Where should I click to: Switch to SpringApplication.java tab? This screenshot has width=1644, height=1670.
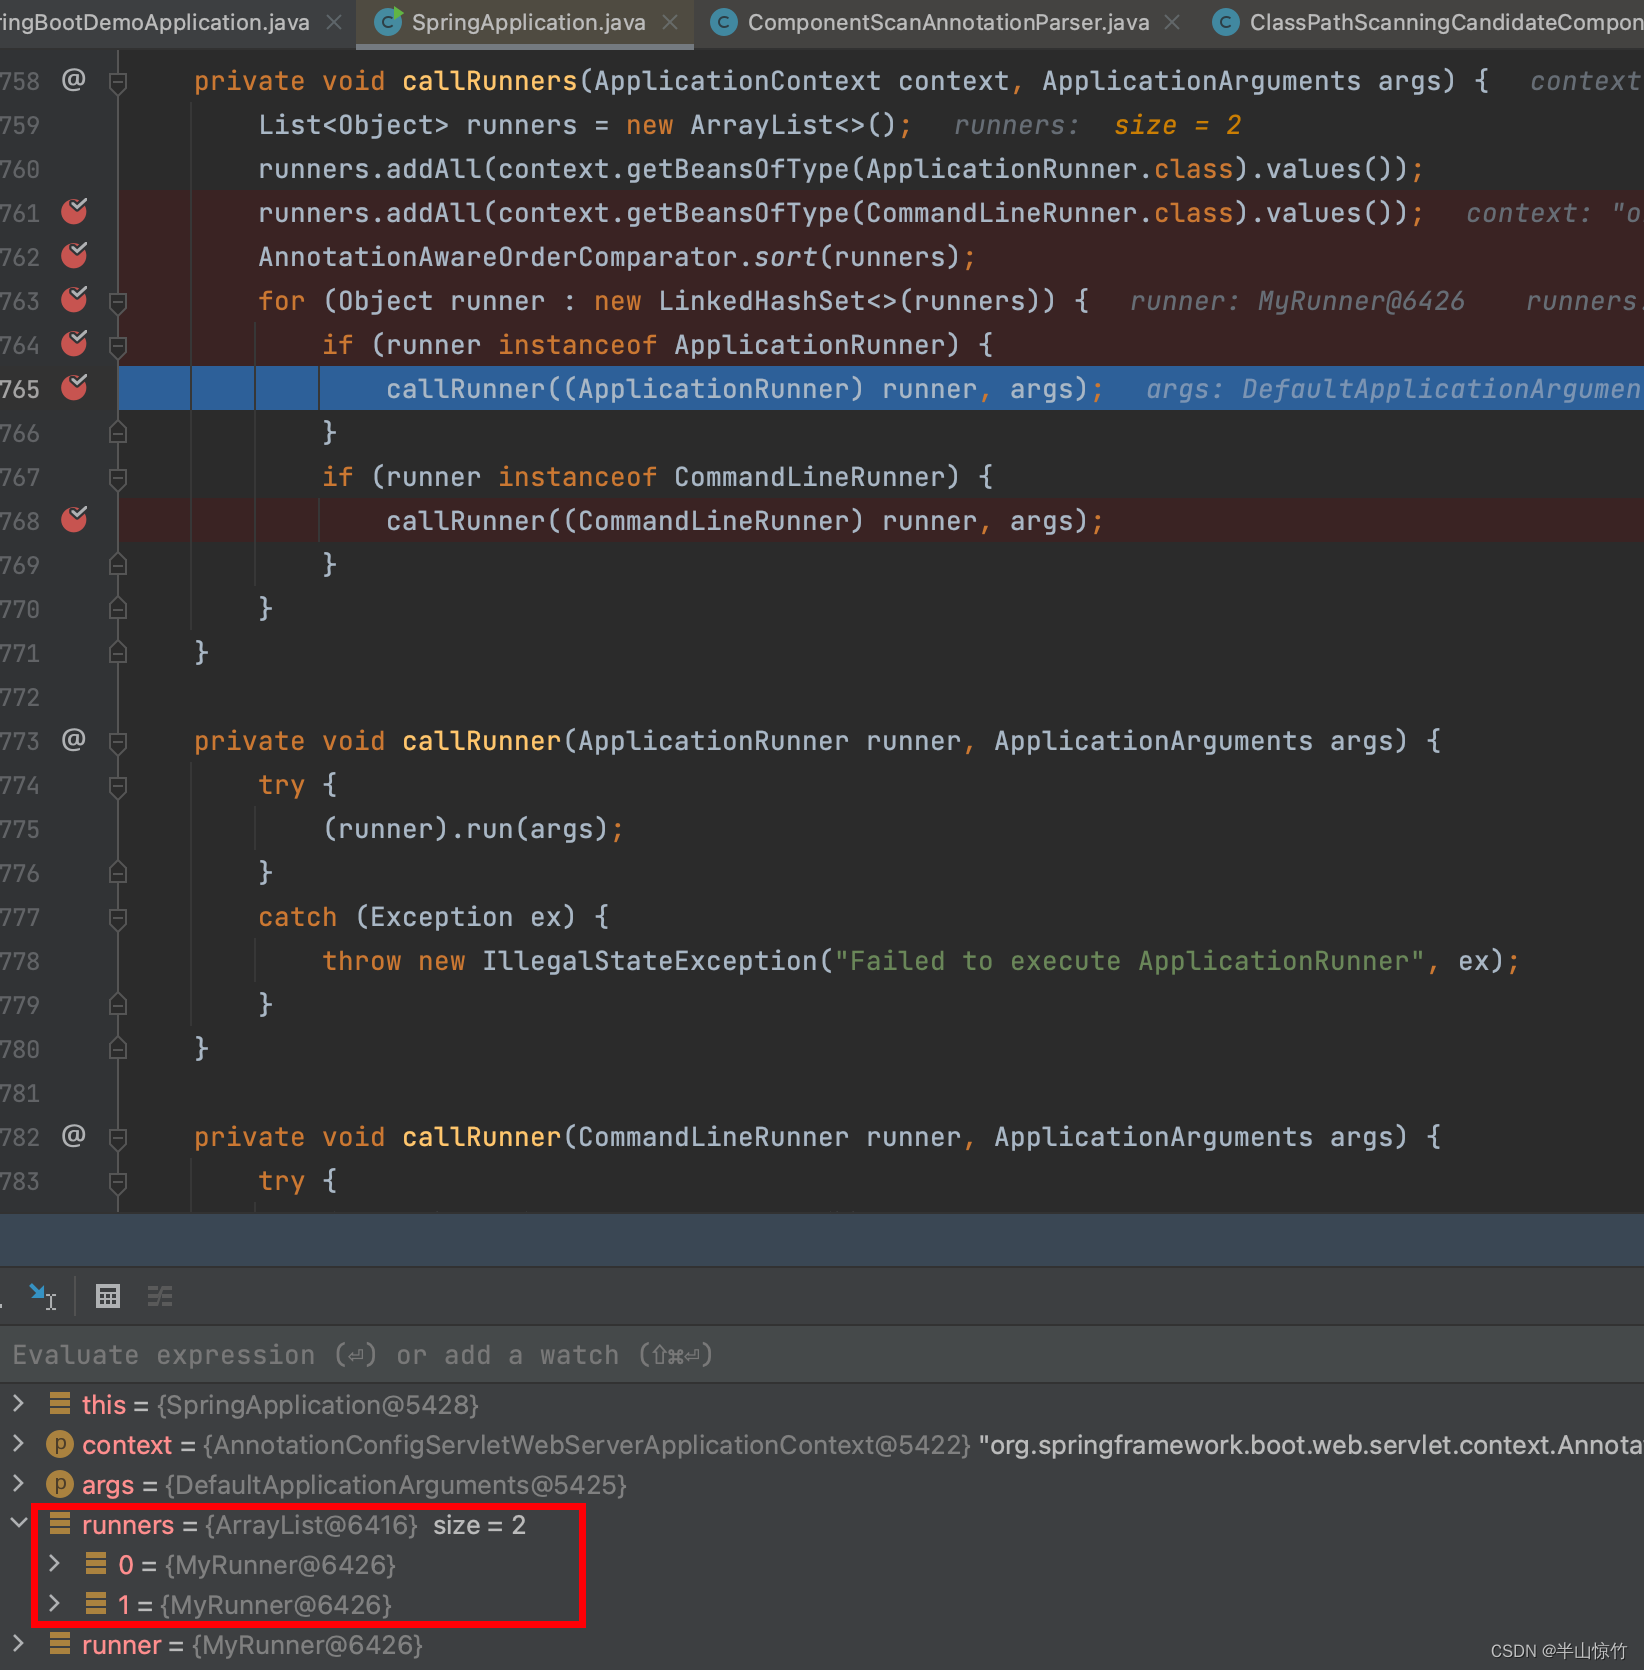pos(527,22)
